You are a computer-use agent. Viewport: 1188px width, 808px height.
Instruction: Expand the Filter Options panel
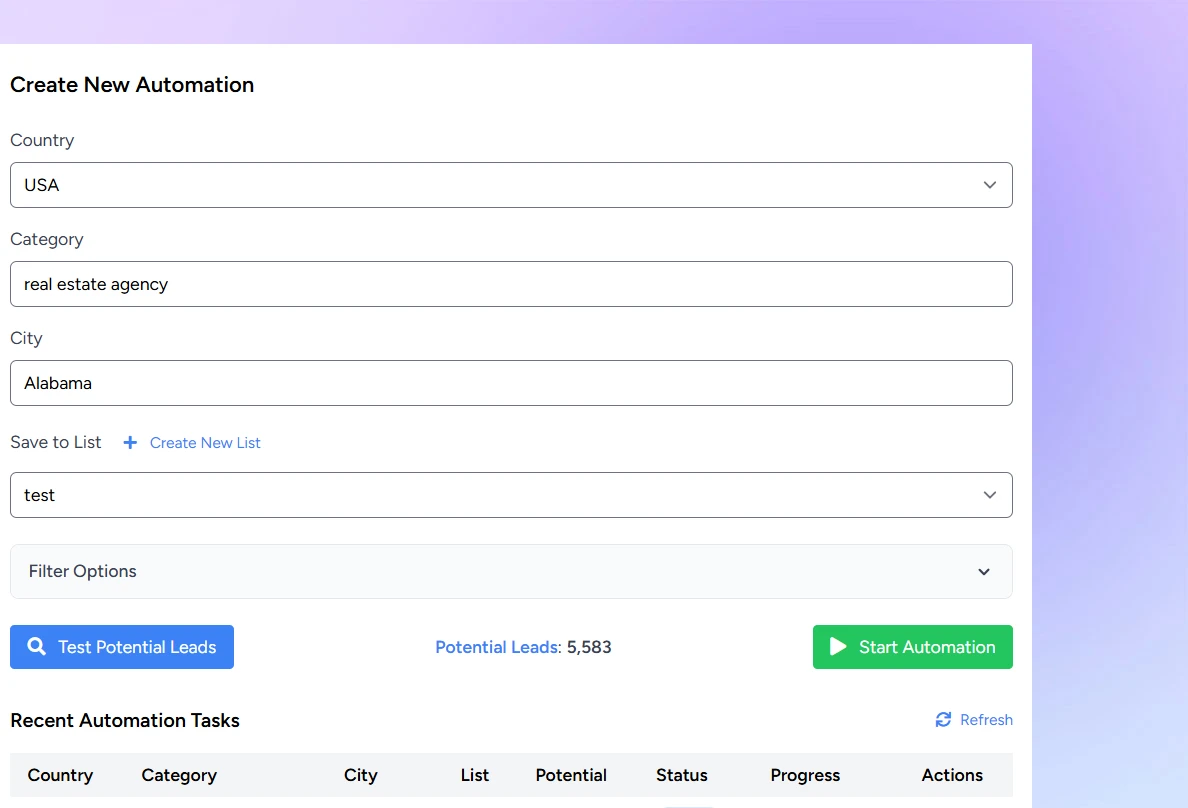(x=511, y=572)
